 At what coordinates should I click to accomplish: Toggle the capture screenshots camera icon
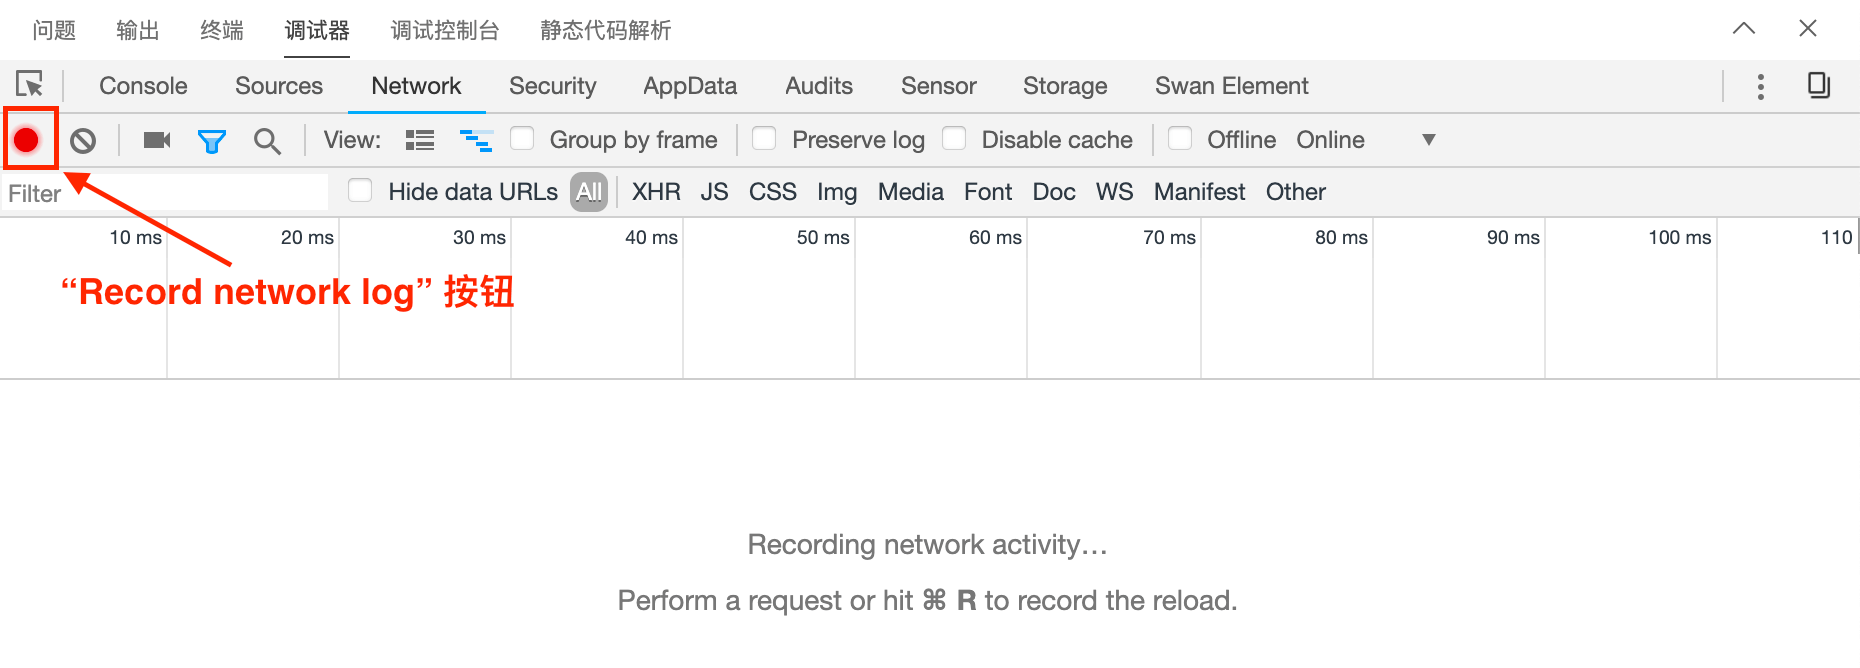[x=157, y=140]
